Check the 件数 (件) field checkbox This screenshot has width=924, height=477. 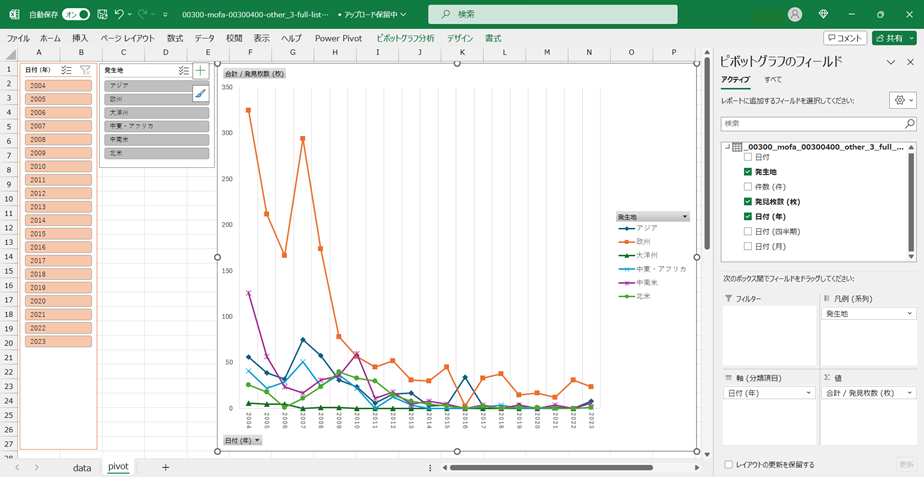(748, 187)
